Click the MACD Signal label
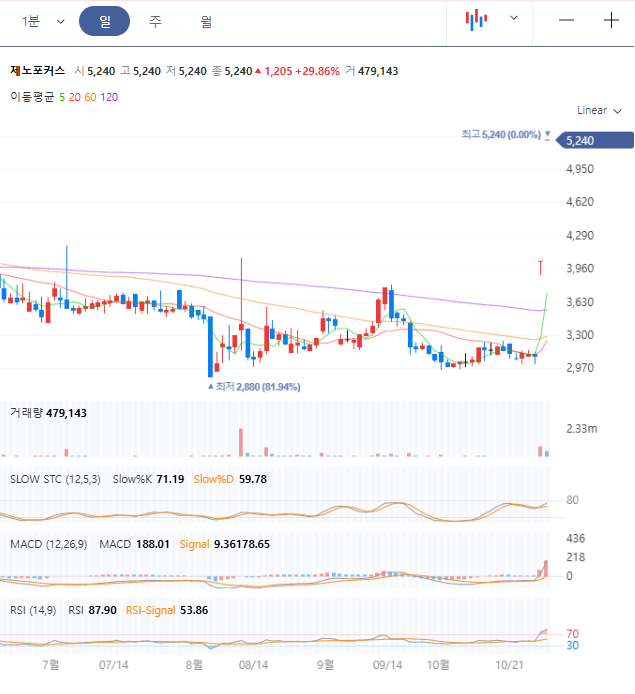 pos(194,544)
